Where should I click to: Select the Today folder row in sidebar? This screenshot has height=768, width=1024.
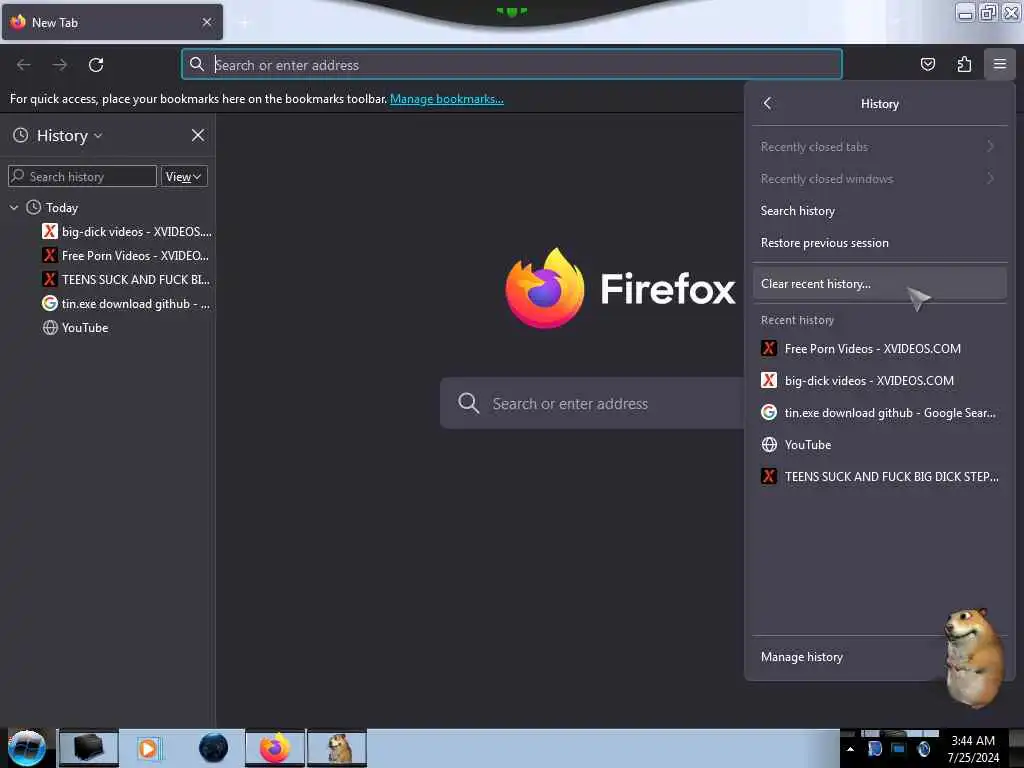[108, 208]
